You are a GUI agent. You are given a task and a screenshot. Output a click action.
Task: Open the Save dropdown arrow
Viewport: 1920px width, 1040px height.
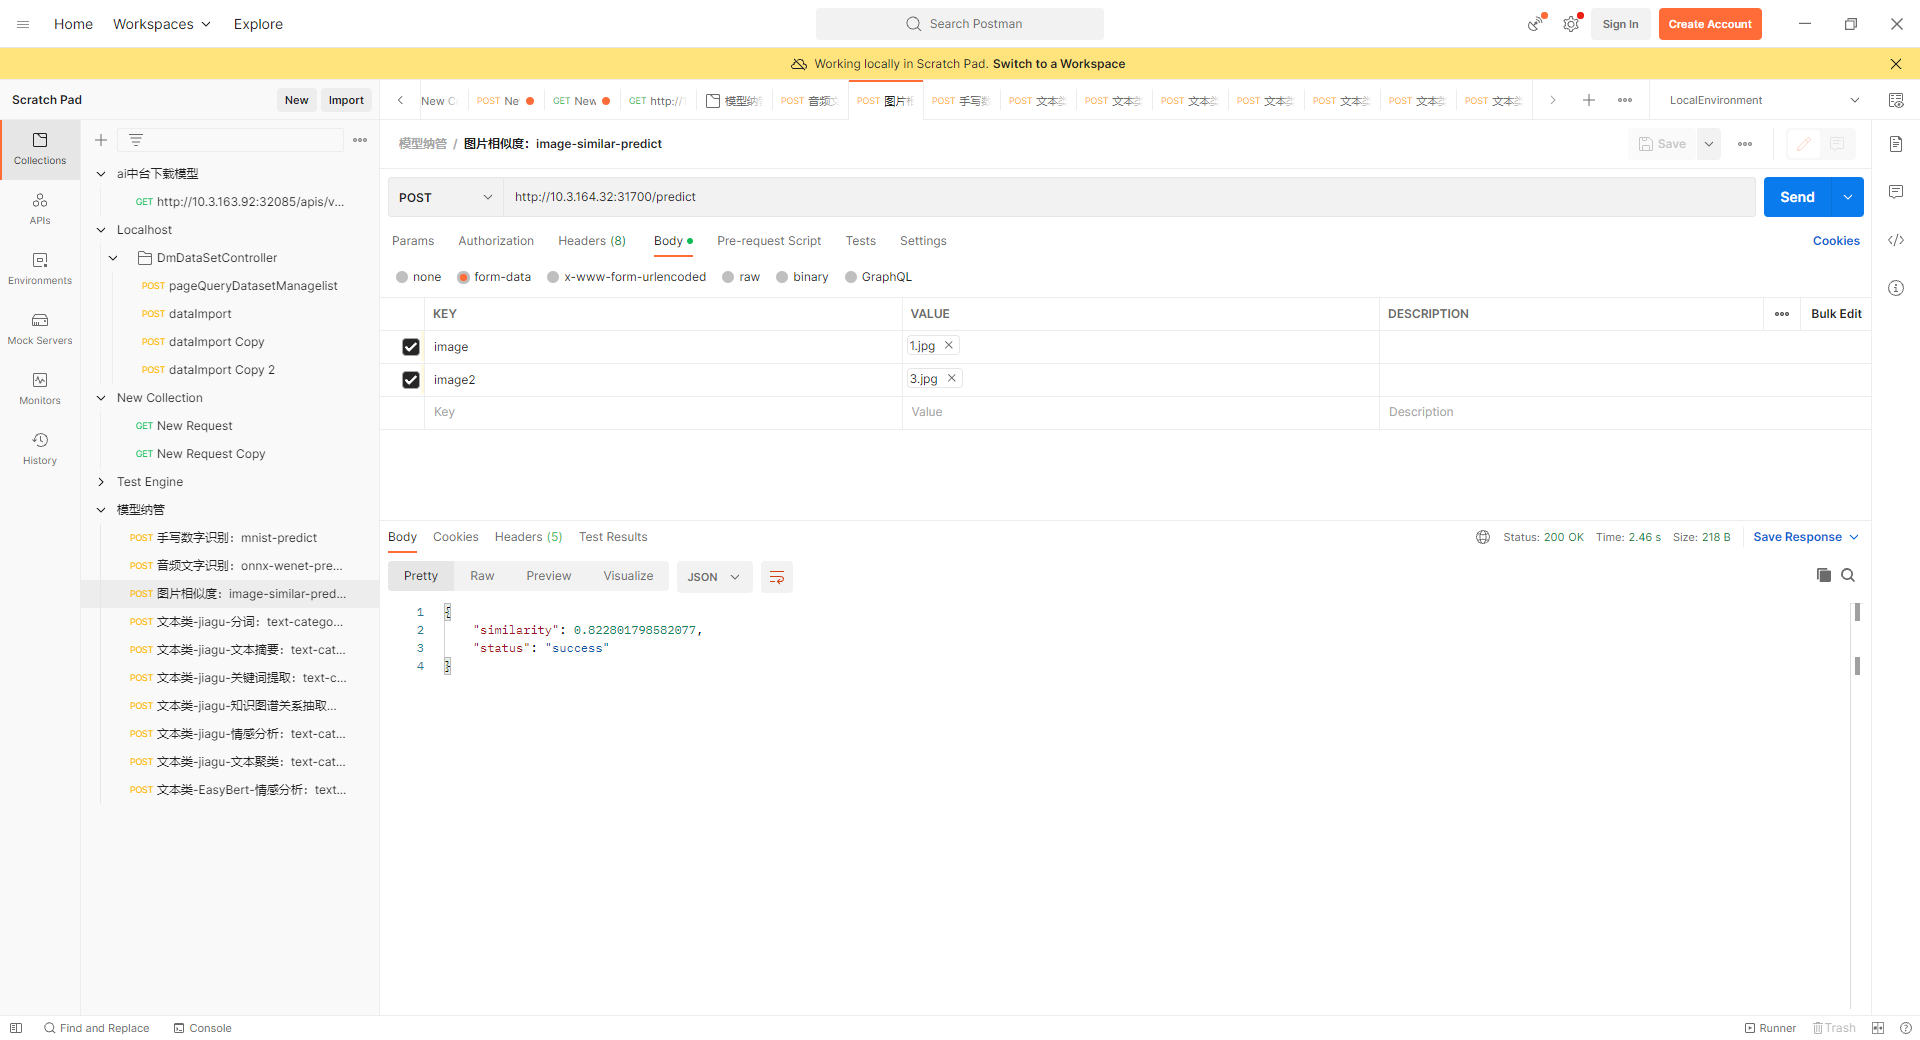1709,144
